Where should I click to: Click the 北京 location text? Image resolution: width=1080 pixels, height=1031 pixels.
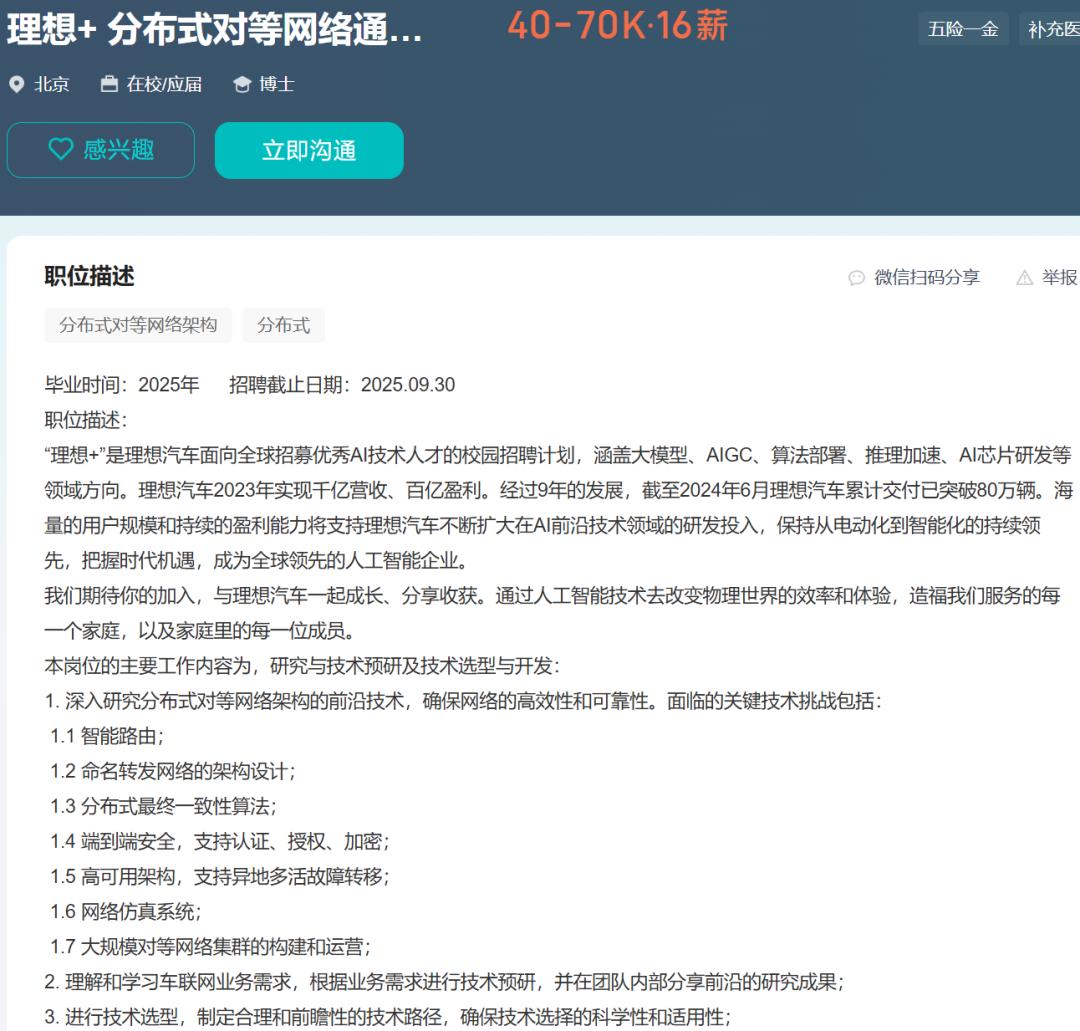52,84
